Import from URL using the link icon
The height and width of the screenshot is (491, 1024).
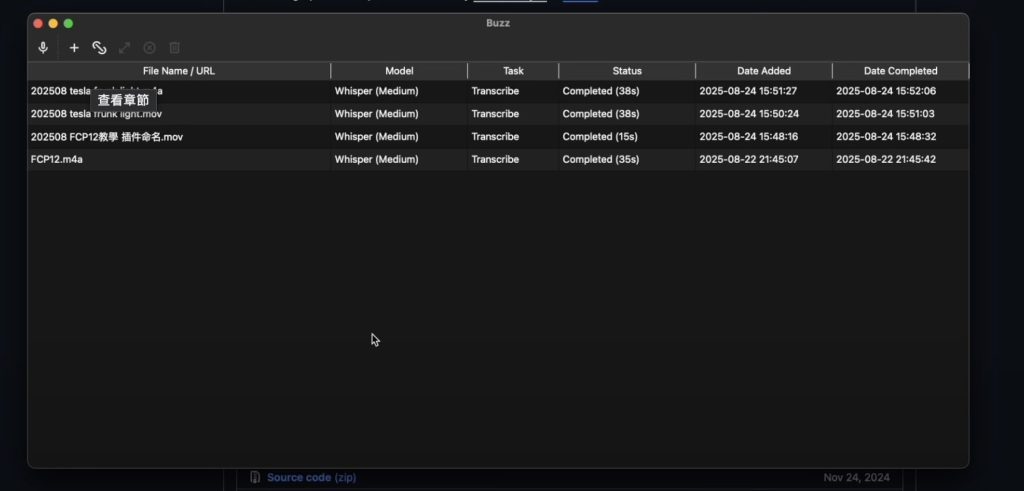99,47
